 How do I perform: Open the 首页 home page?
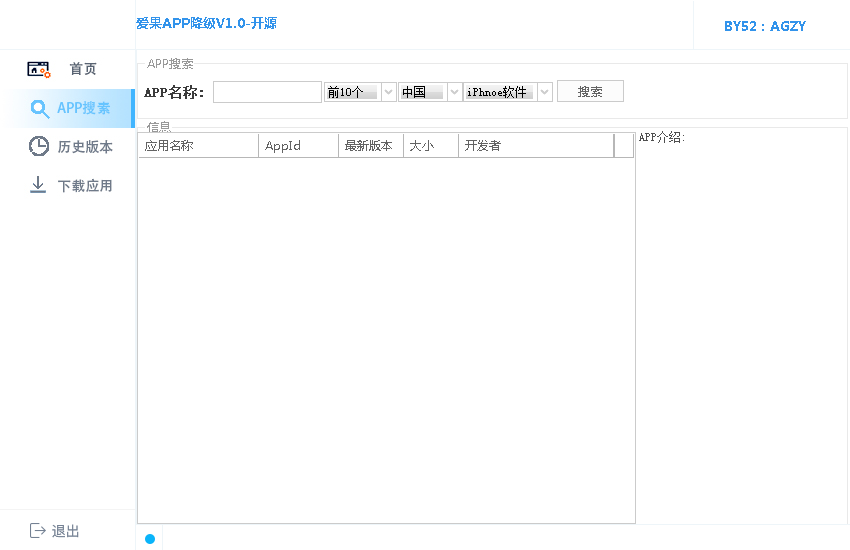click(83, 69)
